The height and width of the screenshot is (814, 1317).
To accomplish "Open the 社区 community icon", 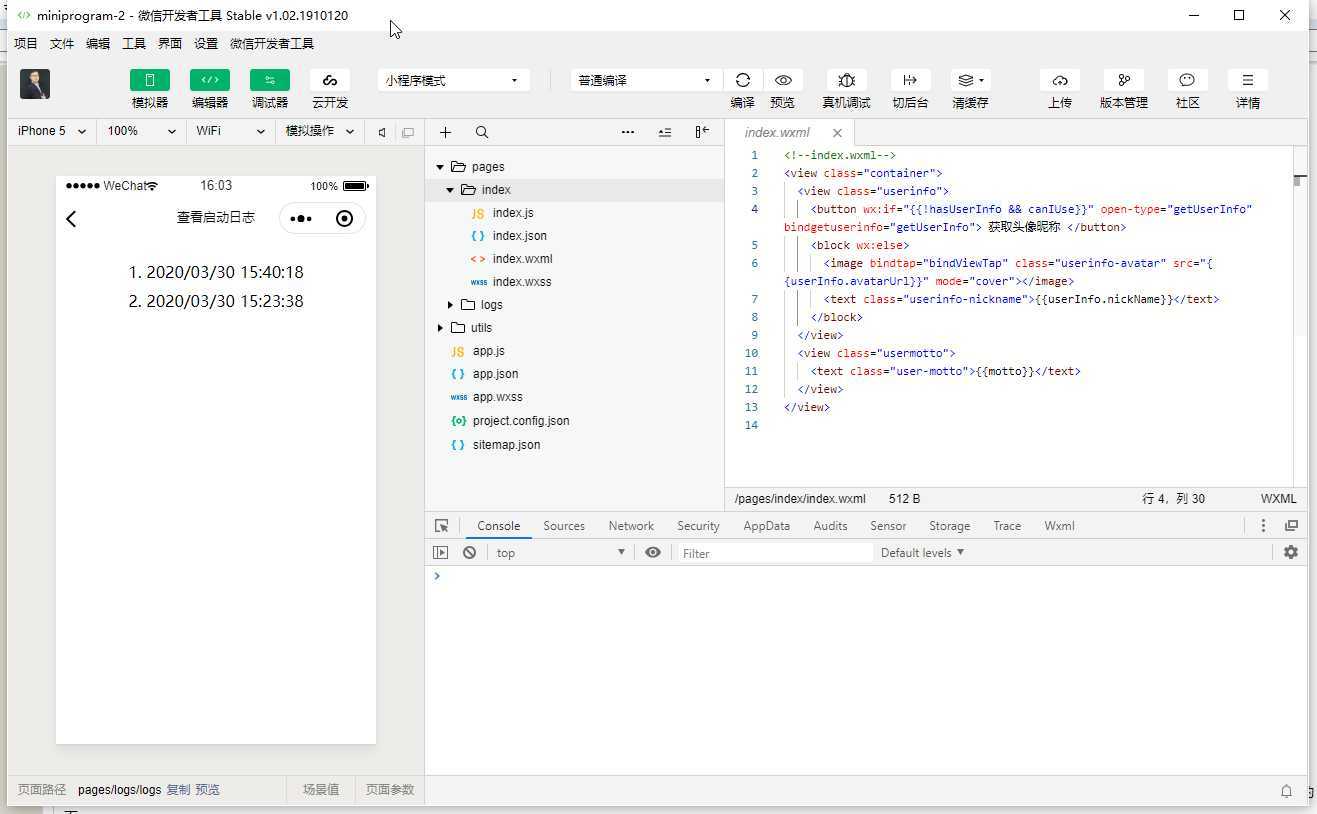I will [x=1187, y=80].
